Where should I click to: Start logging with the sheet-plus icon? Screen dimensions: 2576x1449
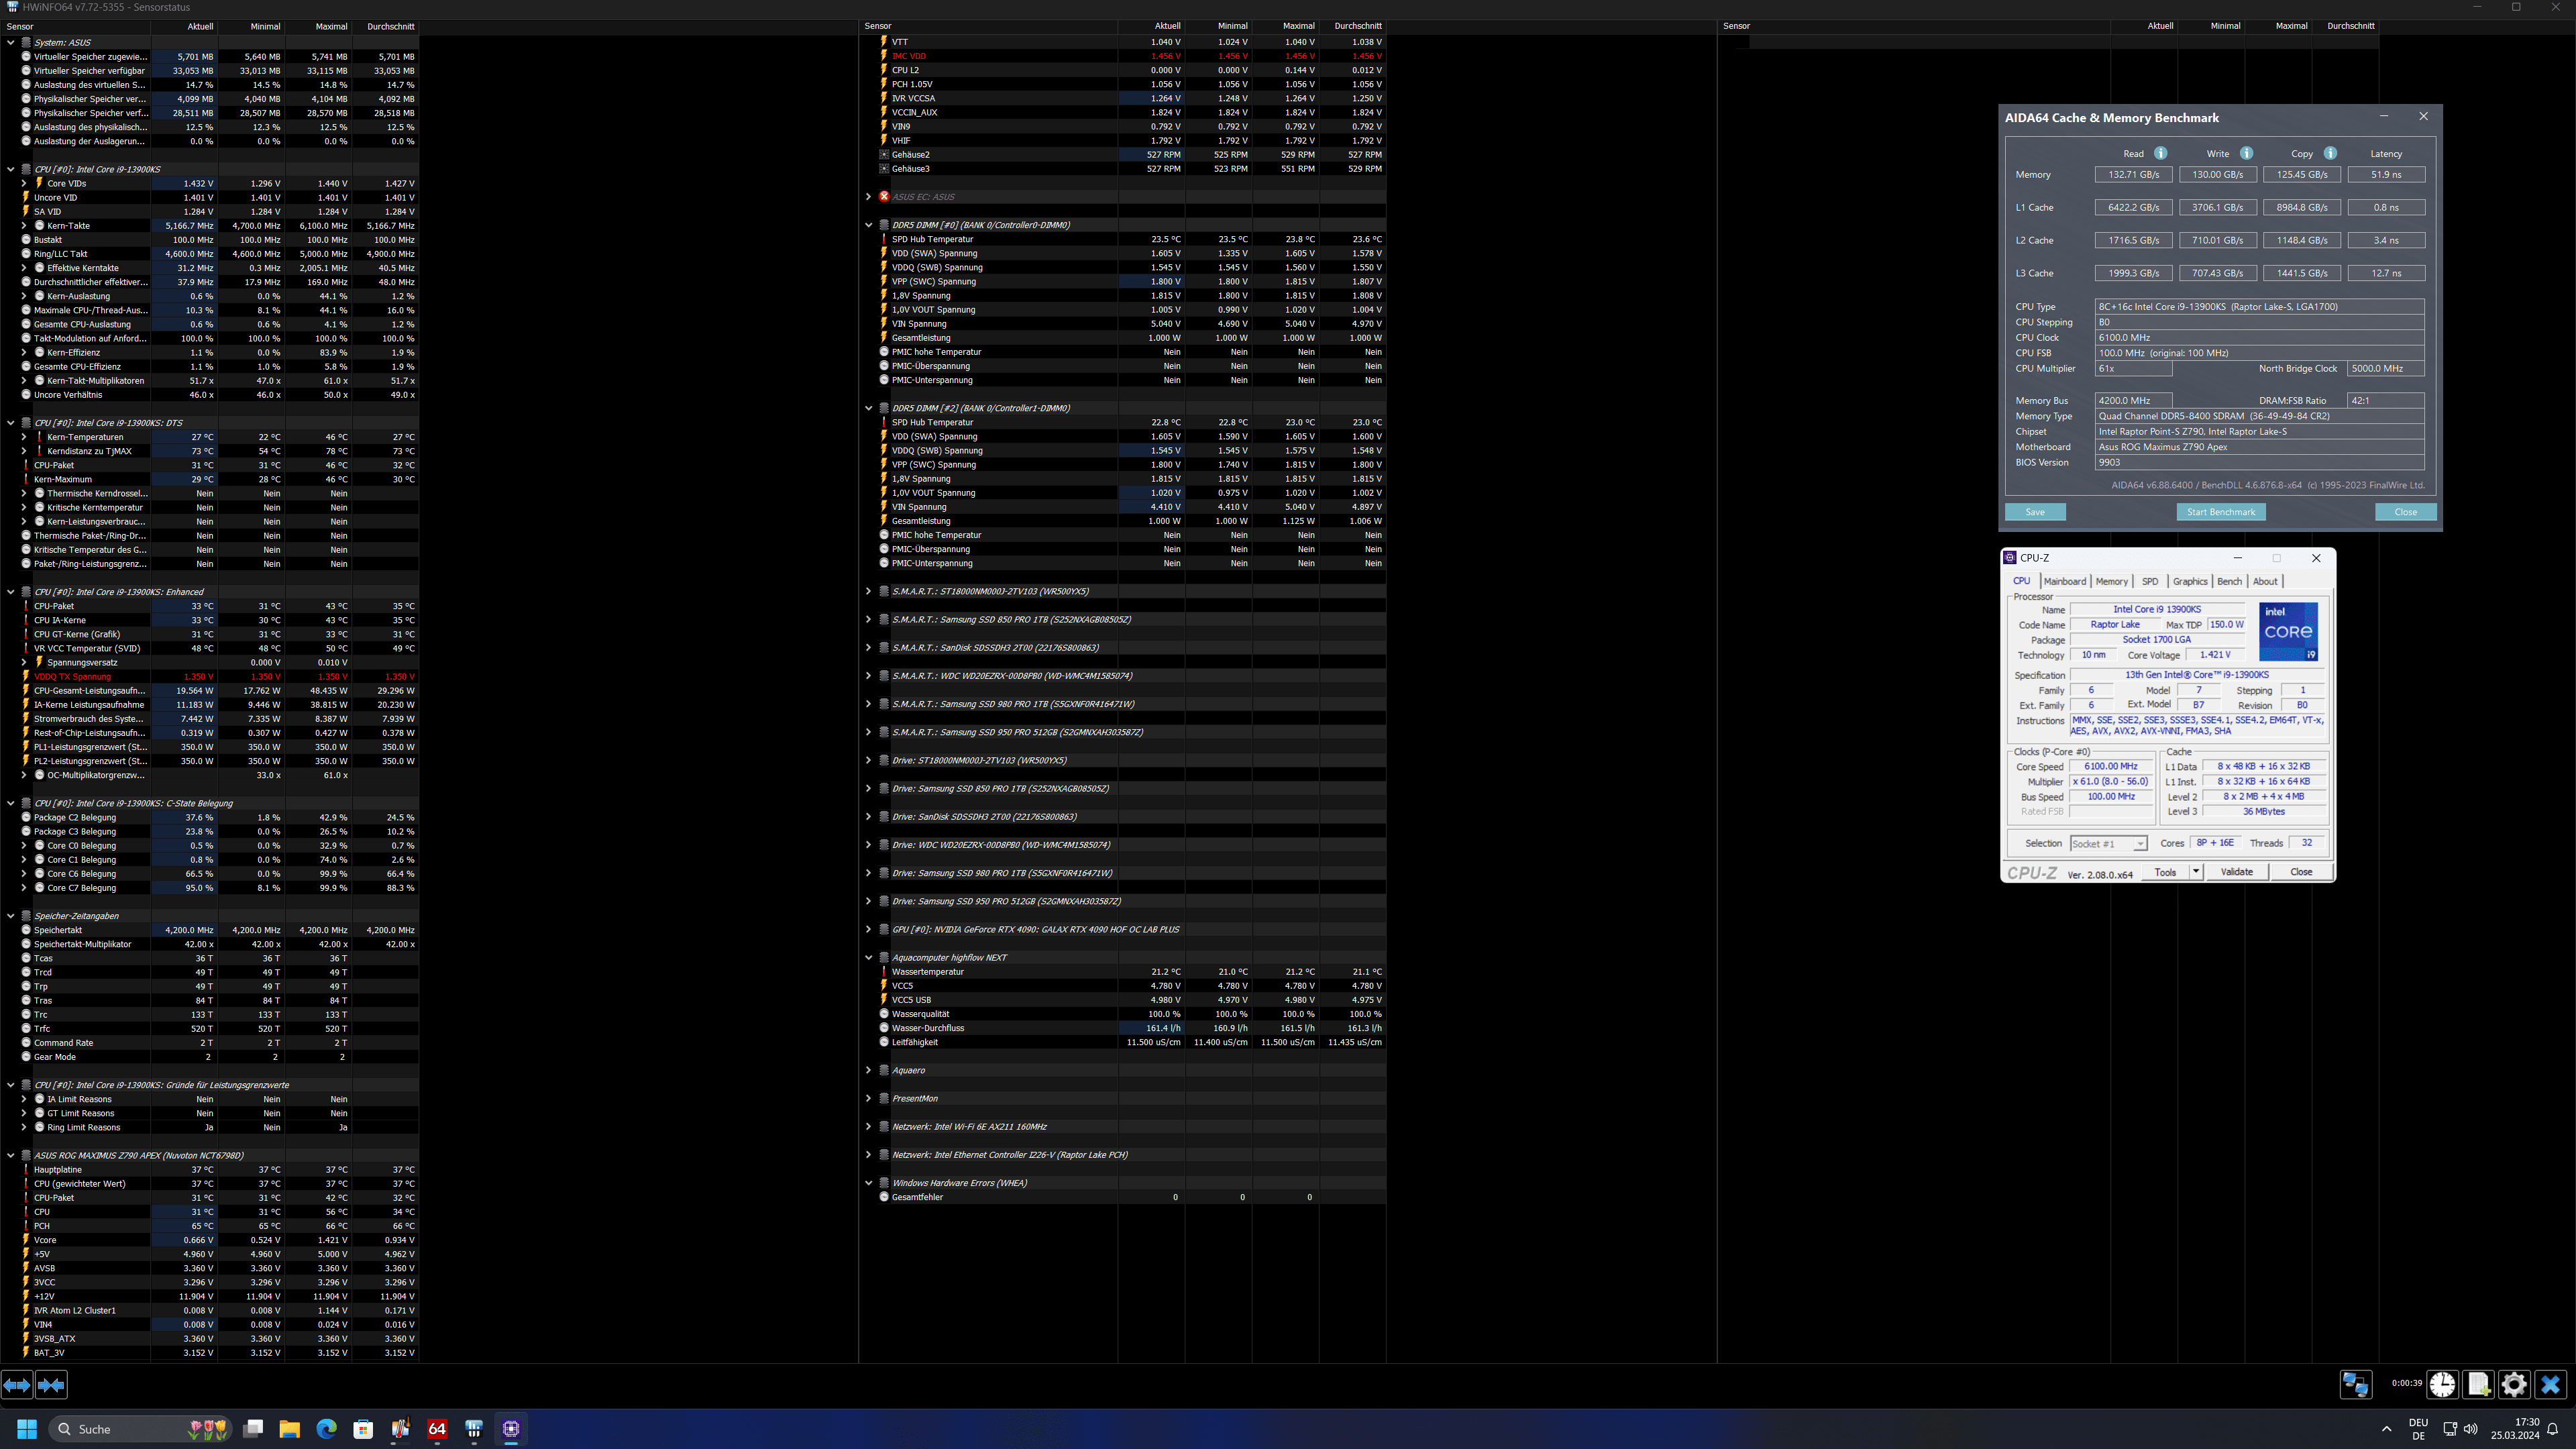[2478, 1384]
